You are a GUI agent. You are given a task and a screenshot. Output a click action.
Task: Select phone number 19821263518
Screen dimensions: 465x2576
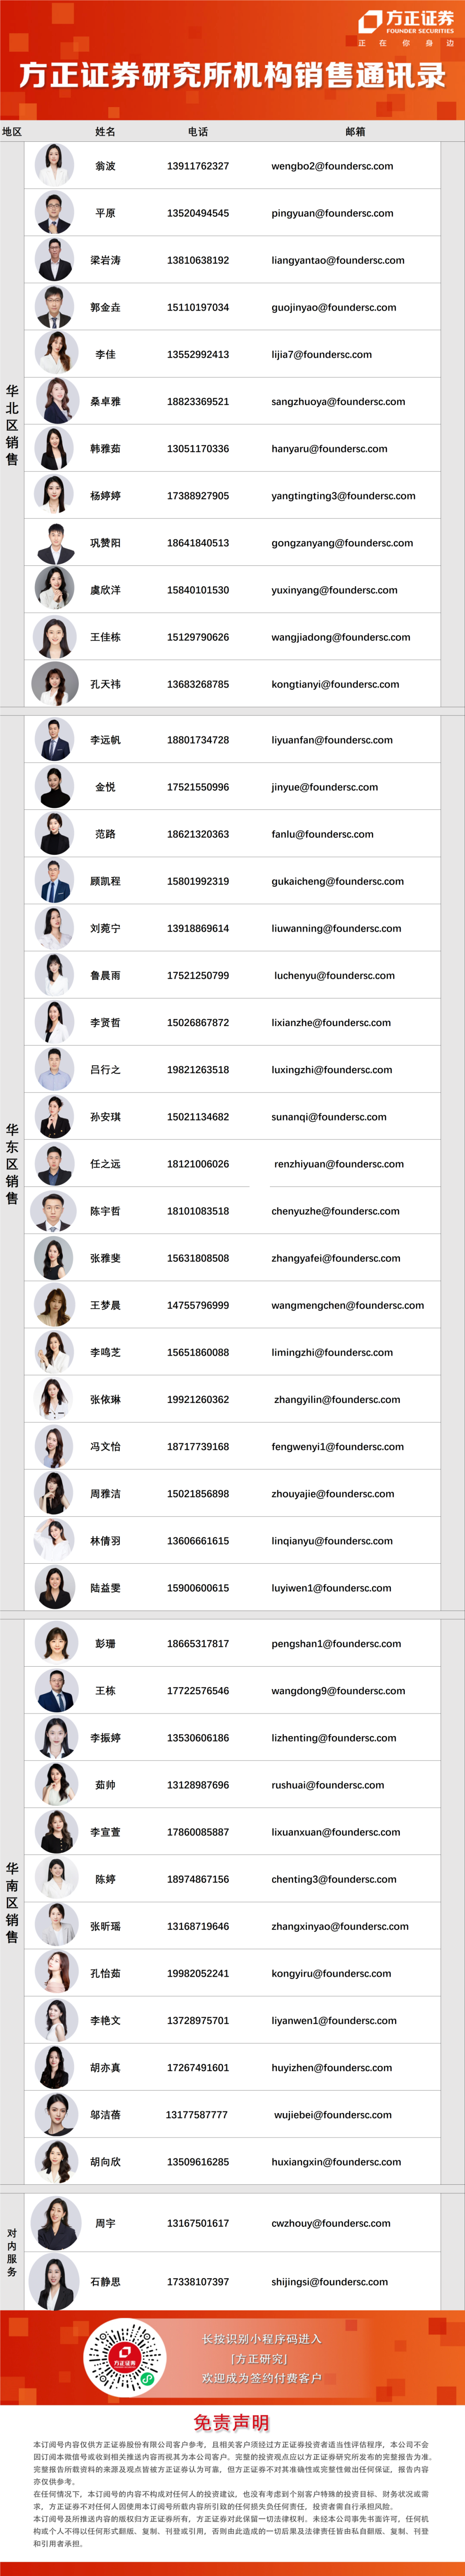point(198,1070)
